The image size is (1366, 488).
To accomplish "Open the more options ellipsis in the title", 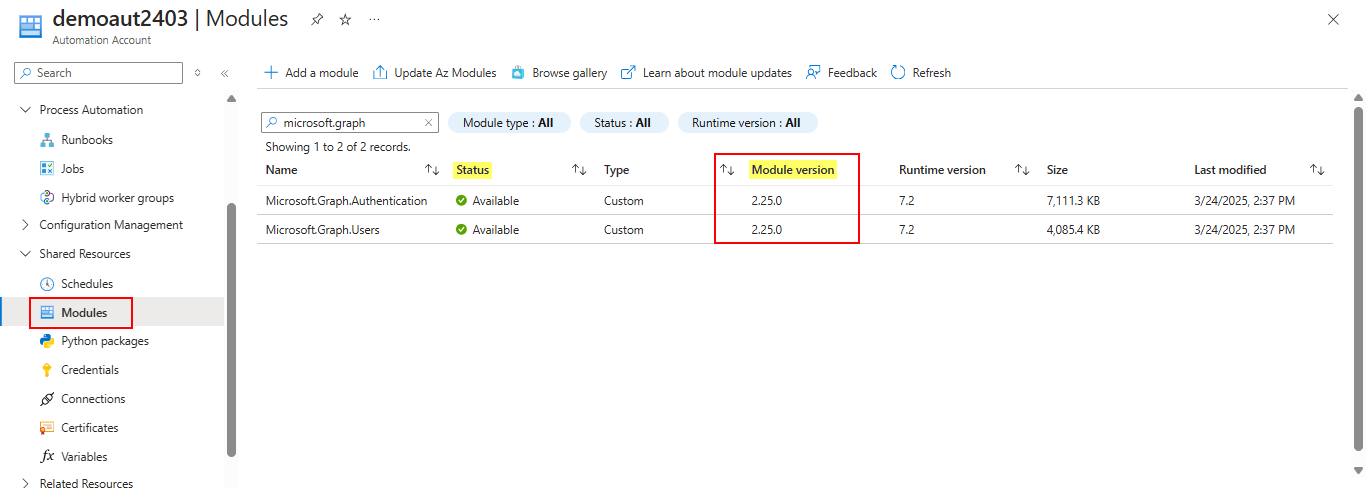I will [x=374, y=19].
